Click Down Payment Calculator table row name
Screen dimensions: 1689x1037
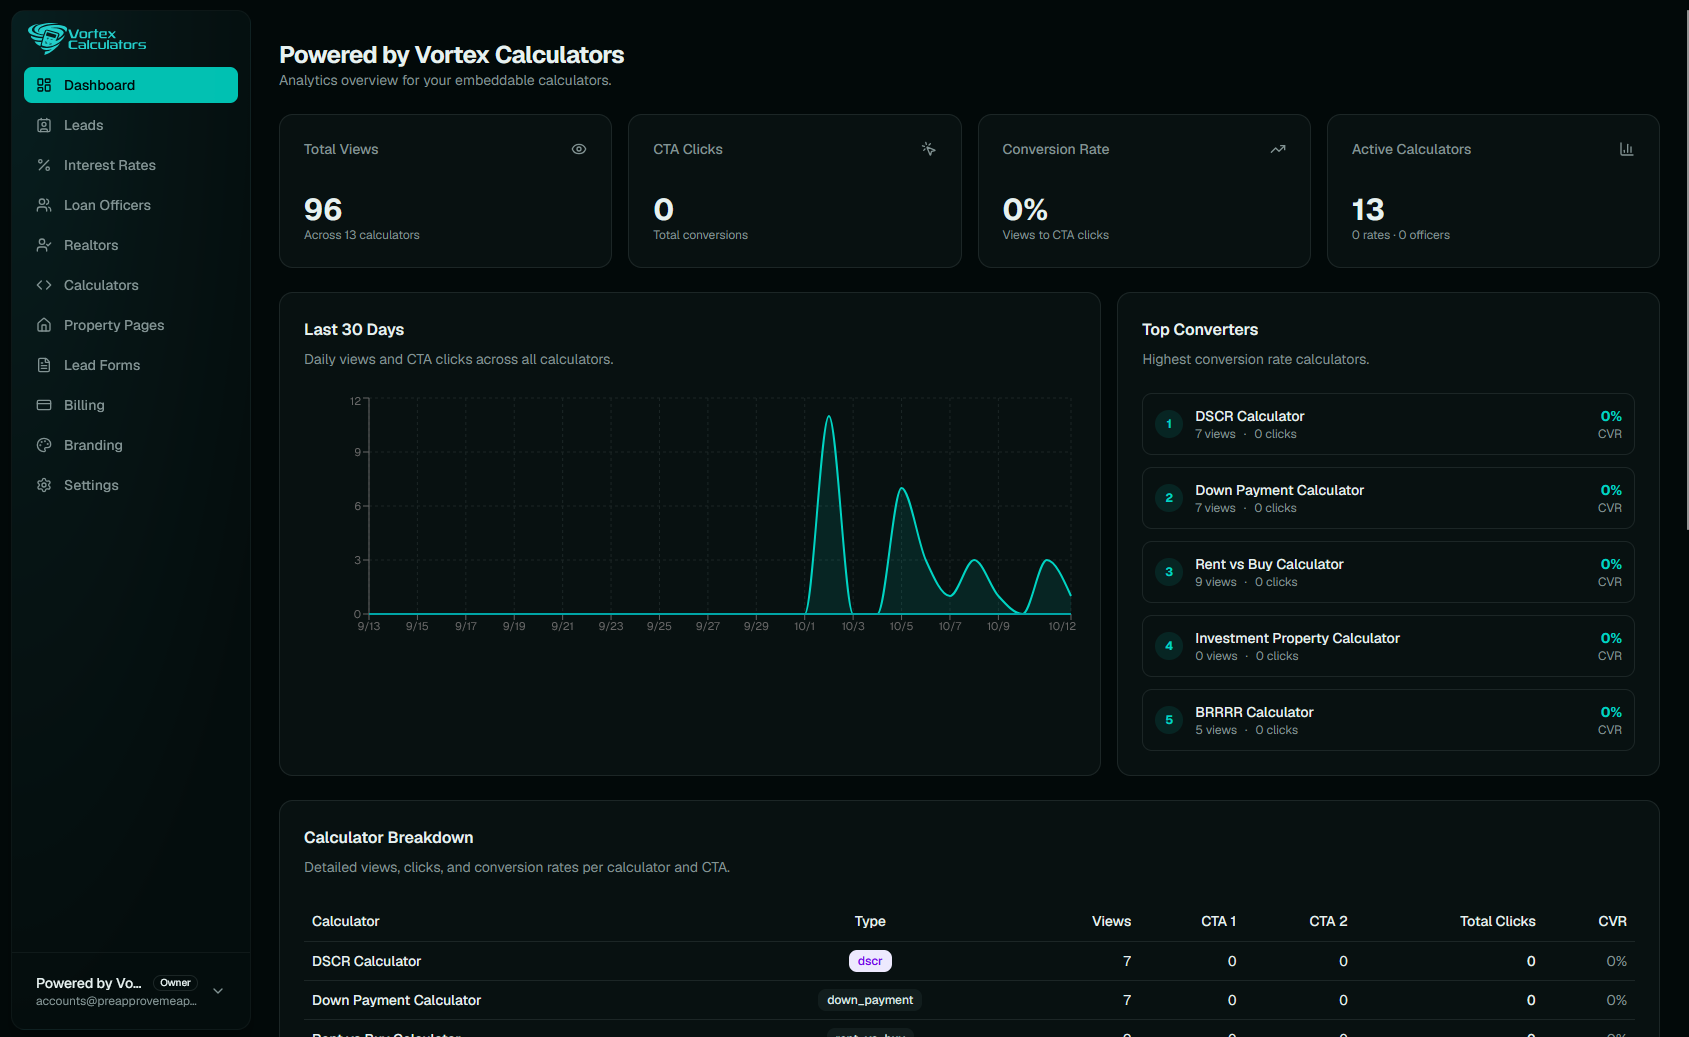396,1000
